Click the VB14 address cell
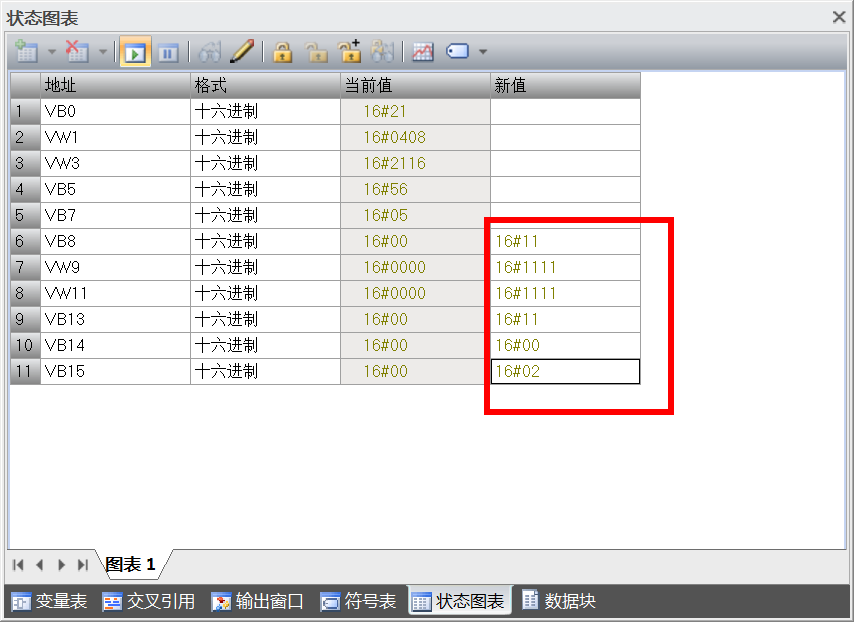Screen dimensions: 854x622 click(x=115, y=345)
